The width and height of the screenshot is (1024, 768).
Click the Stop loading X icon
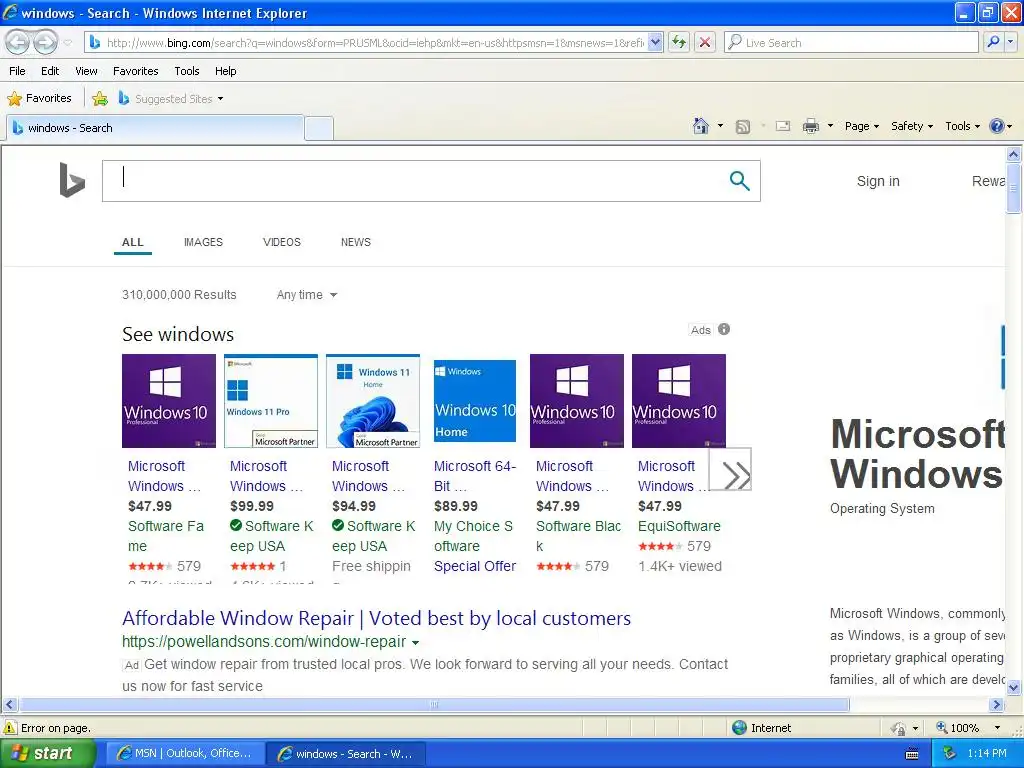[705, 42]
